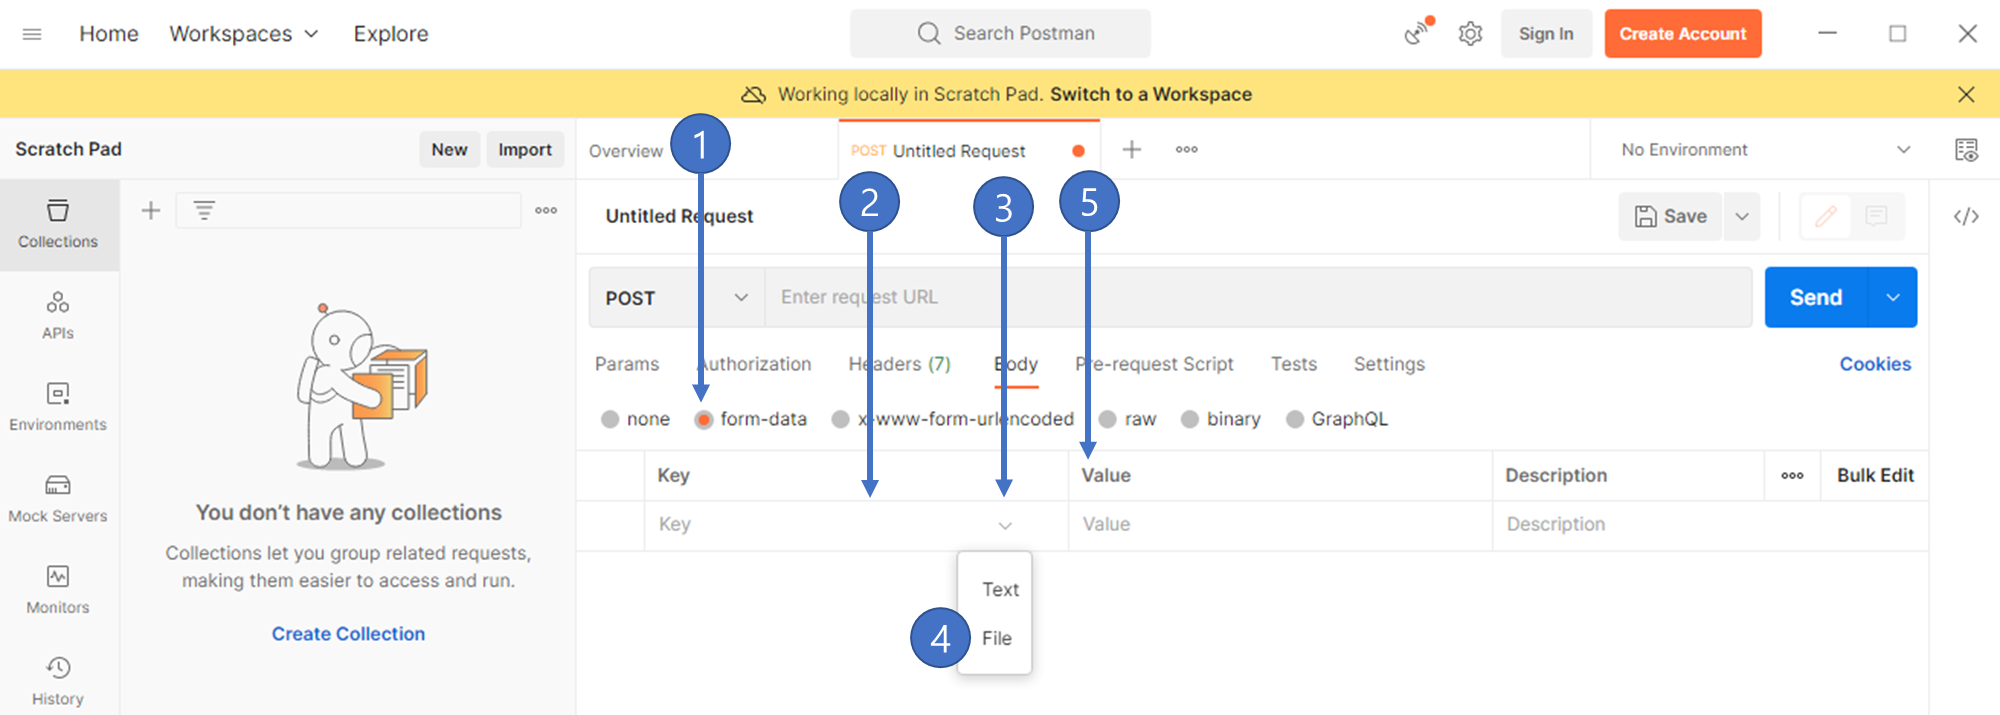Click the cloud-off icon in the banner
This screenshot has height=715, width=2000.
pyautogui.click(x=753, y=94)
